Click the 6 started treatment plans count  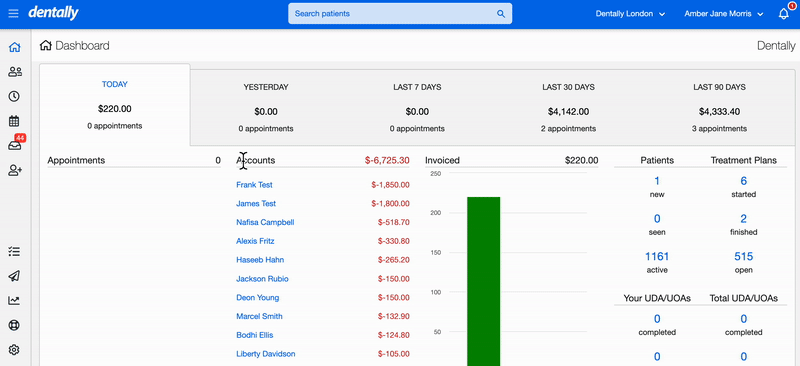click(744, 181)
